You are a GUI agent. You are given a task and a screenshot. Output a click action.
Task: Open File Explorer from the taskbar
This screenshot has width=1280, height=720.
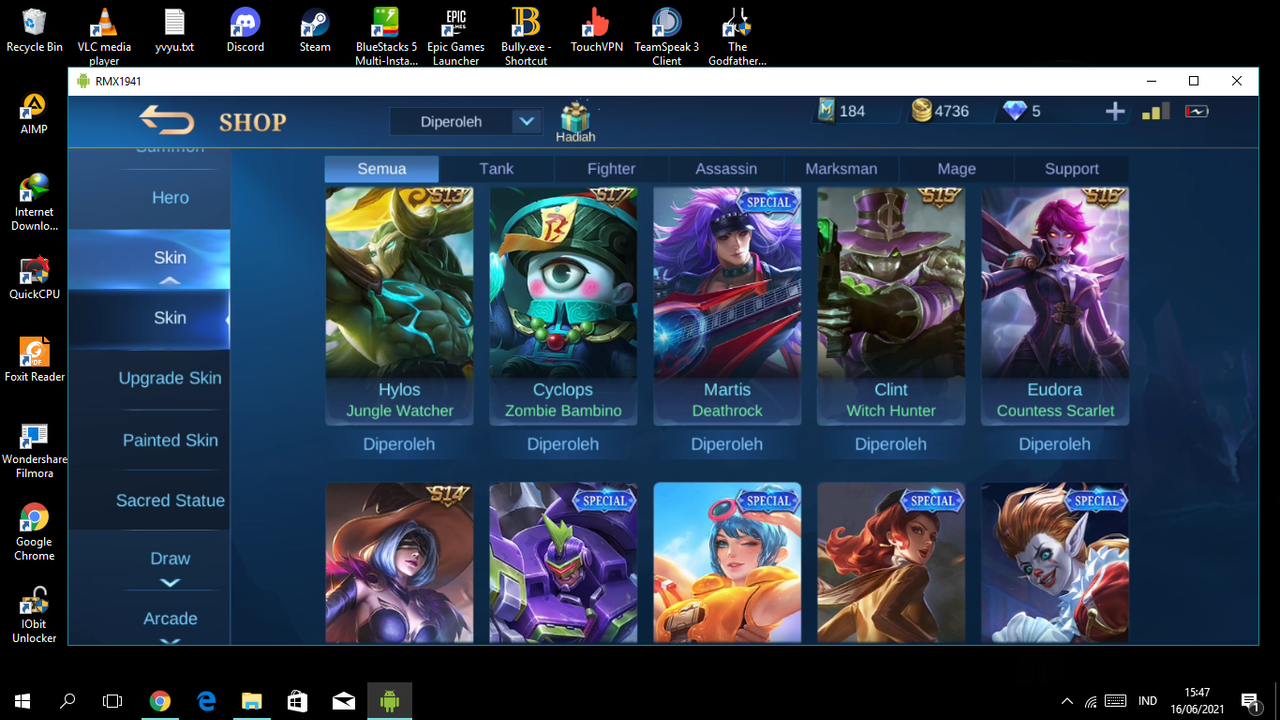point(251,701)
